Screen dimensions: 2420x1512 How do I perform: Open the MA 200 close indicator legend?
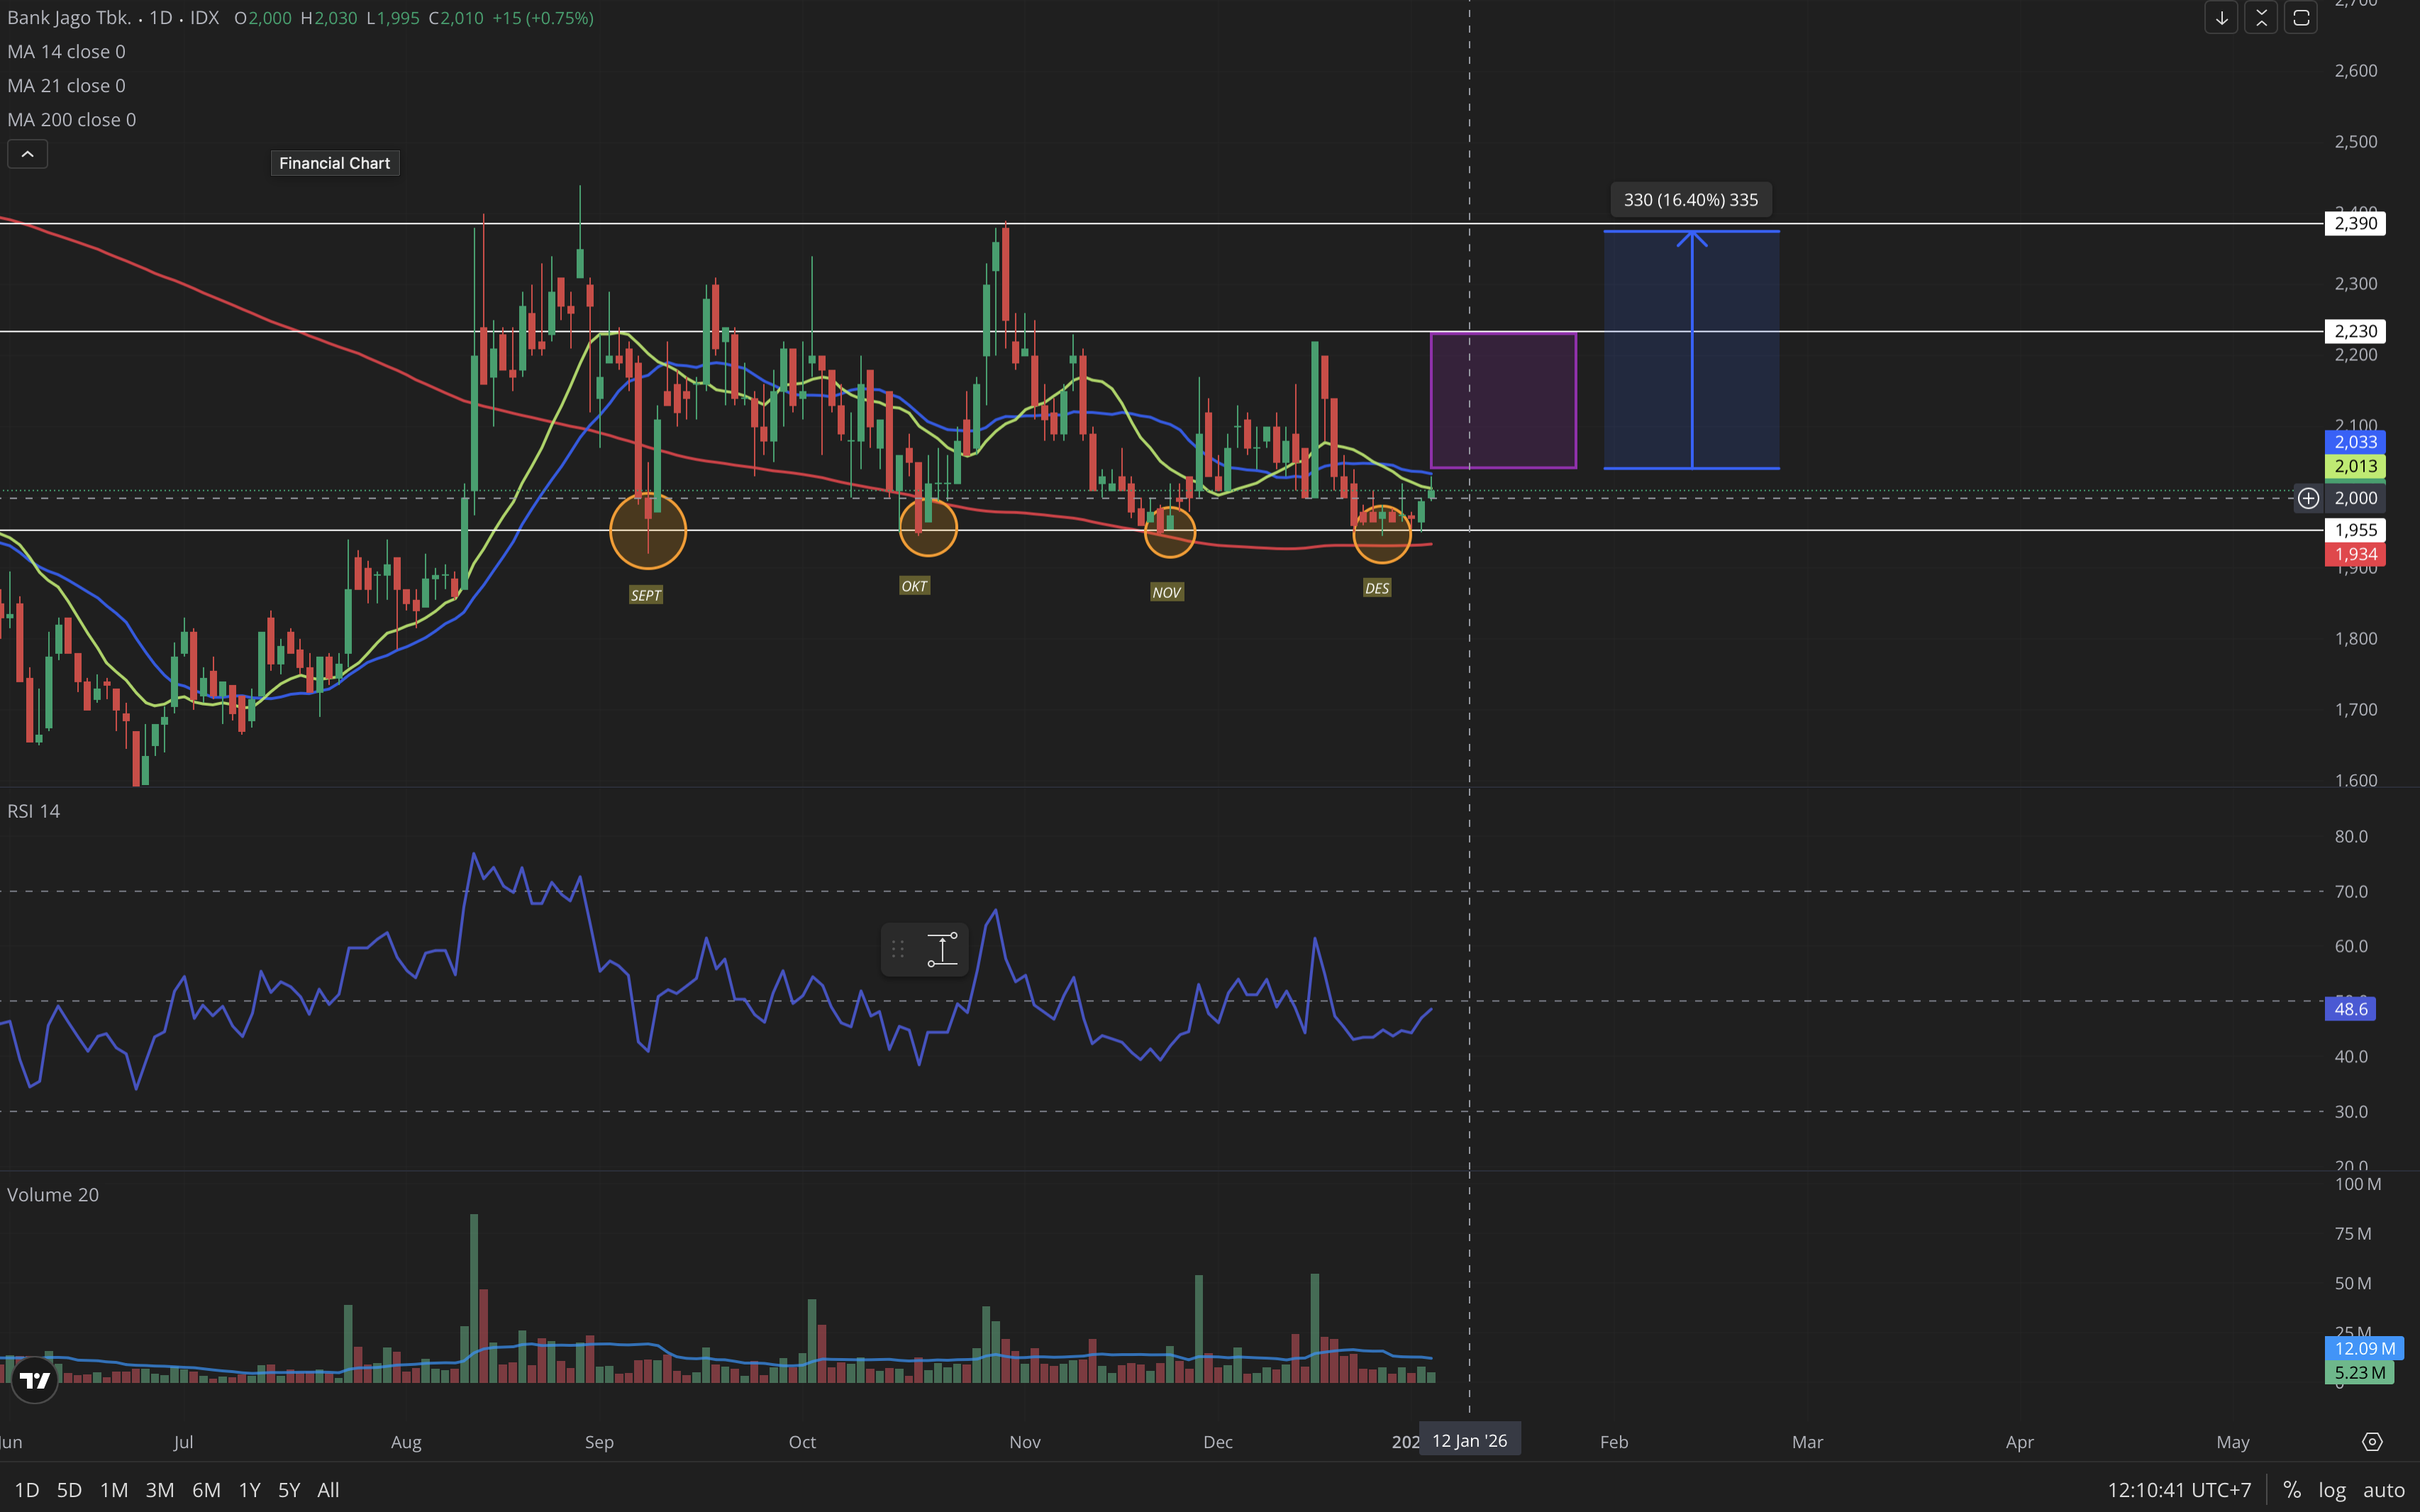(x=71, y=120)
